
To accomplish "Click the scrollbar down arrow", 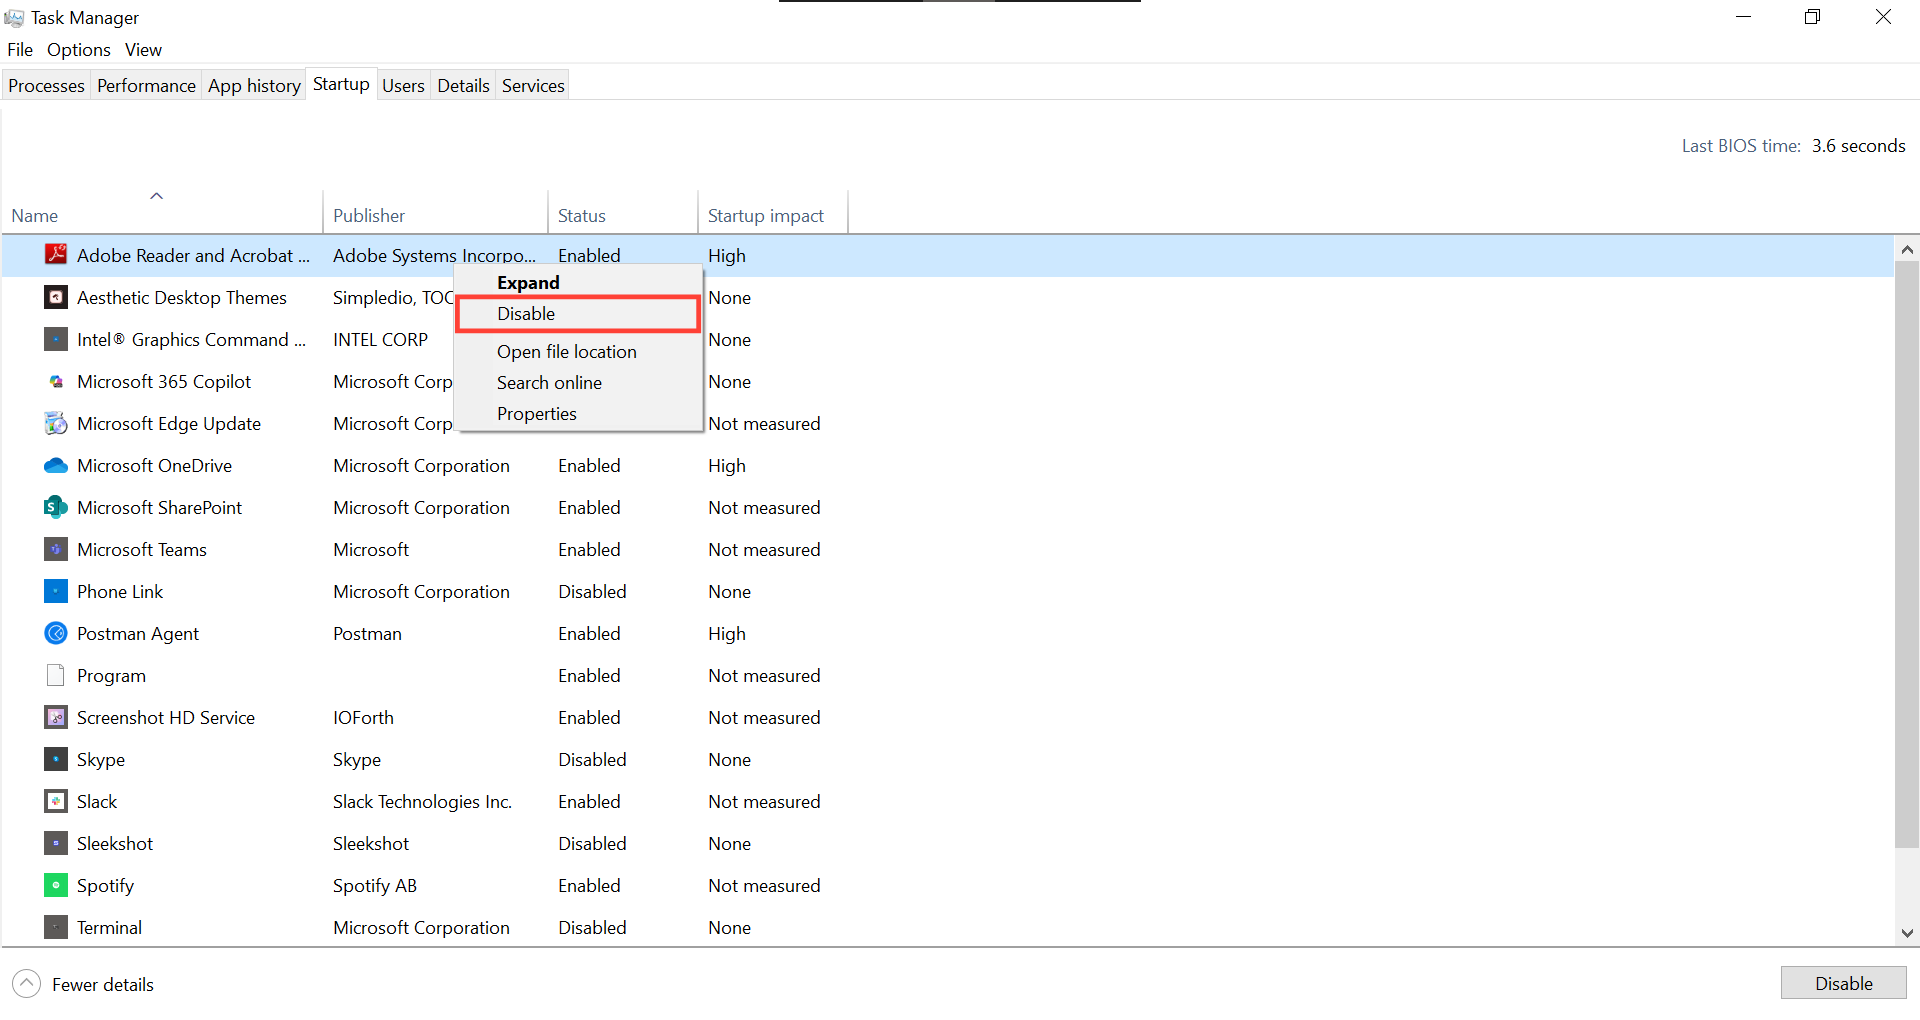I will click(1907, 933).
